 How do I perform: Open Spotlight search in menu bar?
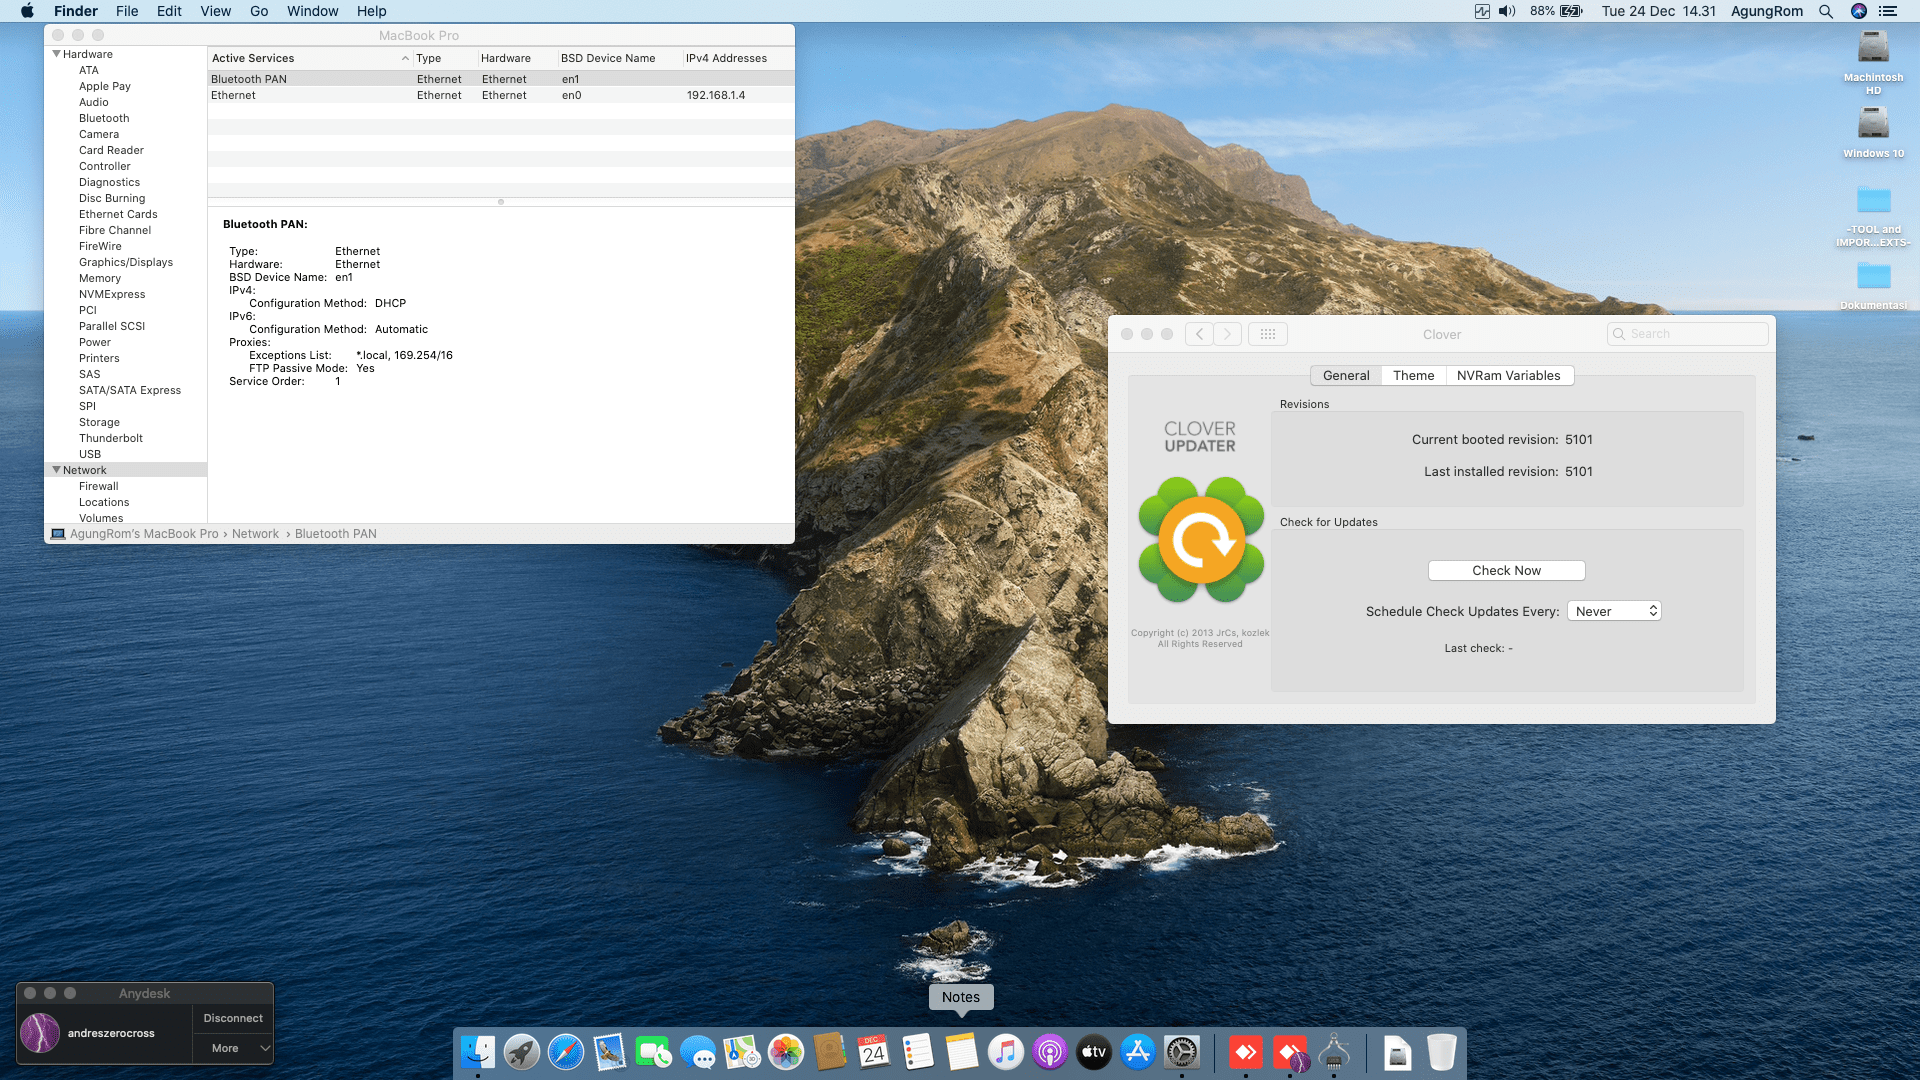point(1826,11)
